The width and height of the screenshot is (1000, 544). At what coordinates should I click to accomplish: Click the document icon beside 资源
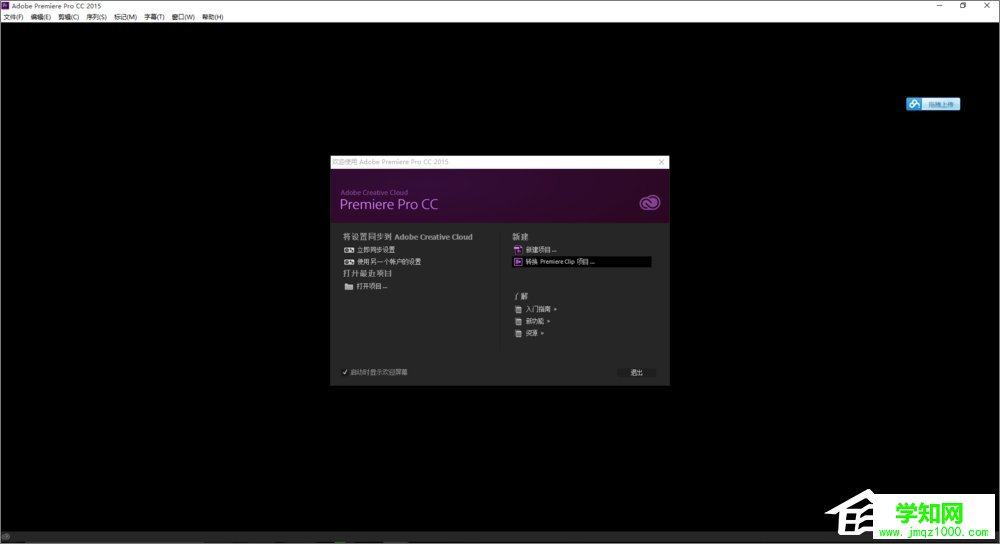[518, 334]
